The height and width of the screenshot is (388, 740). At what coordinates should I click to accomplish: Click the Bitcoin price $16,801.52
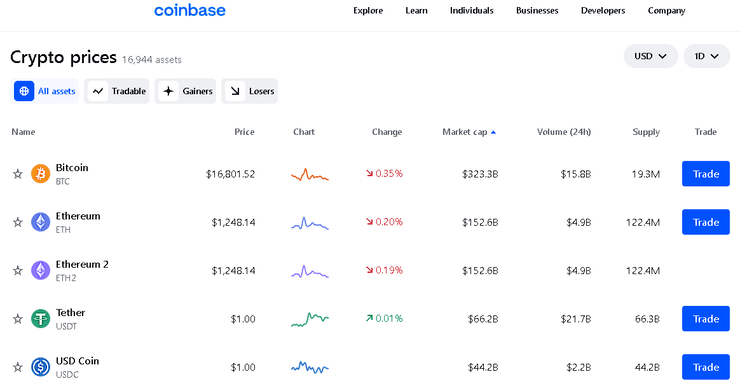230,174
